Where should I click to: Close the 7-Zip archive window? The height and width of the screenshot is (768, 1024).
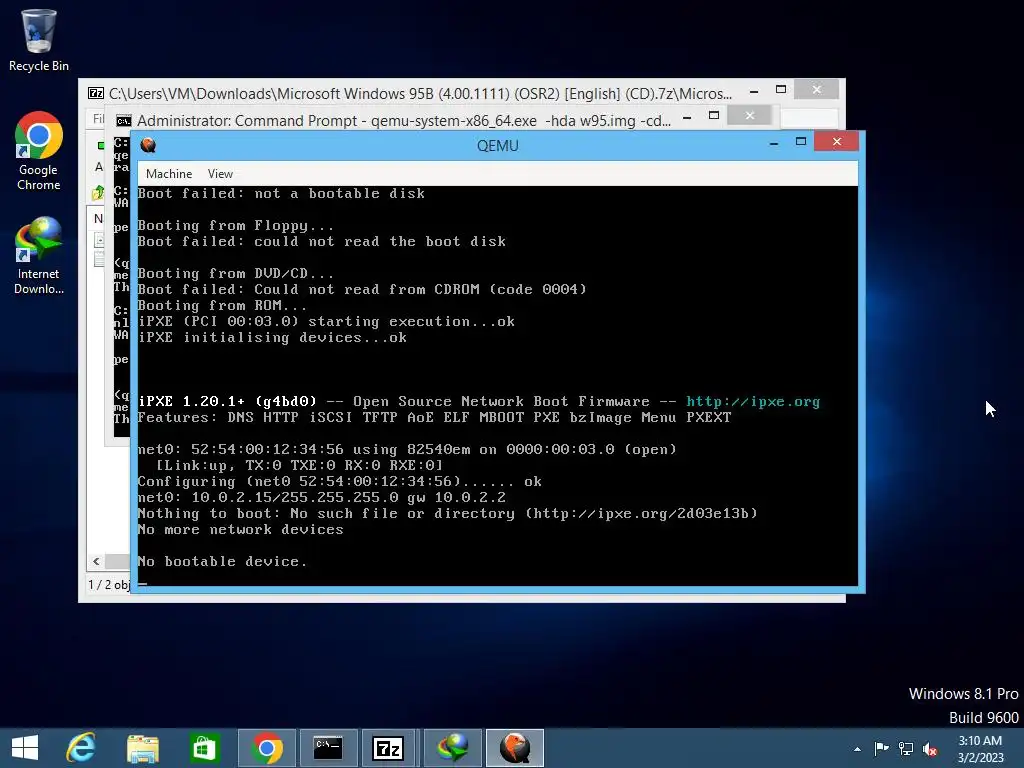pos(816,89)
